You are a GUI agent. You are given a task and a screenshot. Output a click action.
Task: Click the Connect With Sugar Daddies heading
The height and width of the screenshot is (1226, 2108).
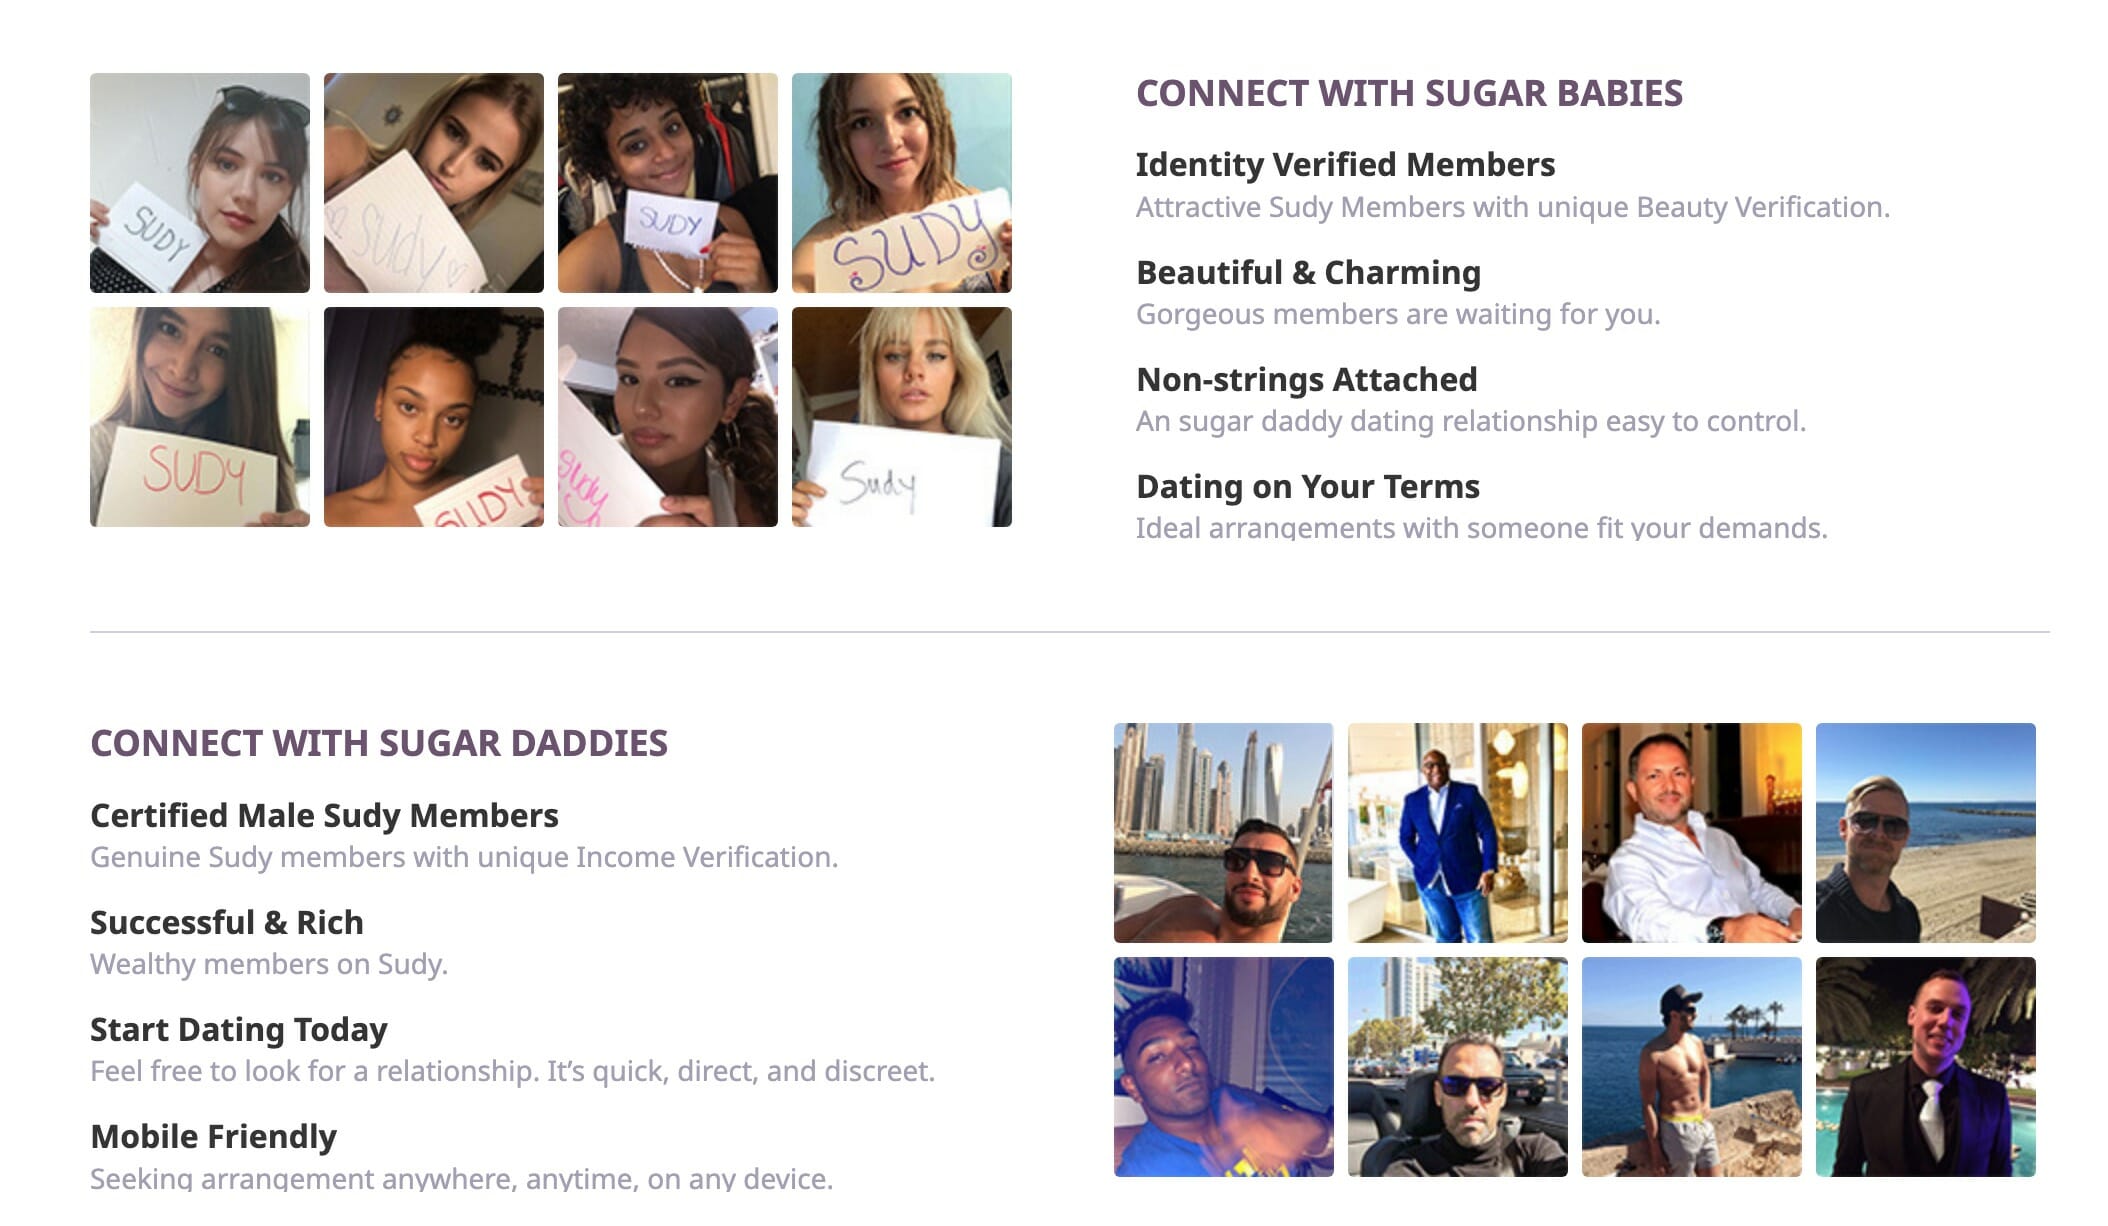(x=379, y=743)
